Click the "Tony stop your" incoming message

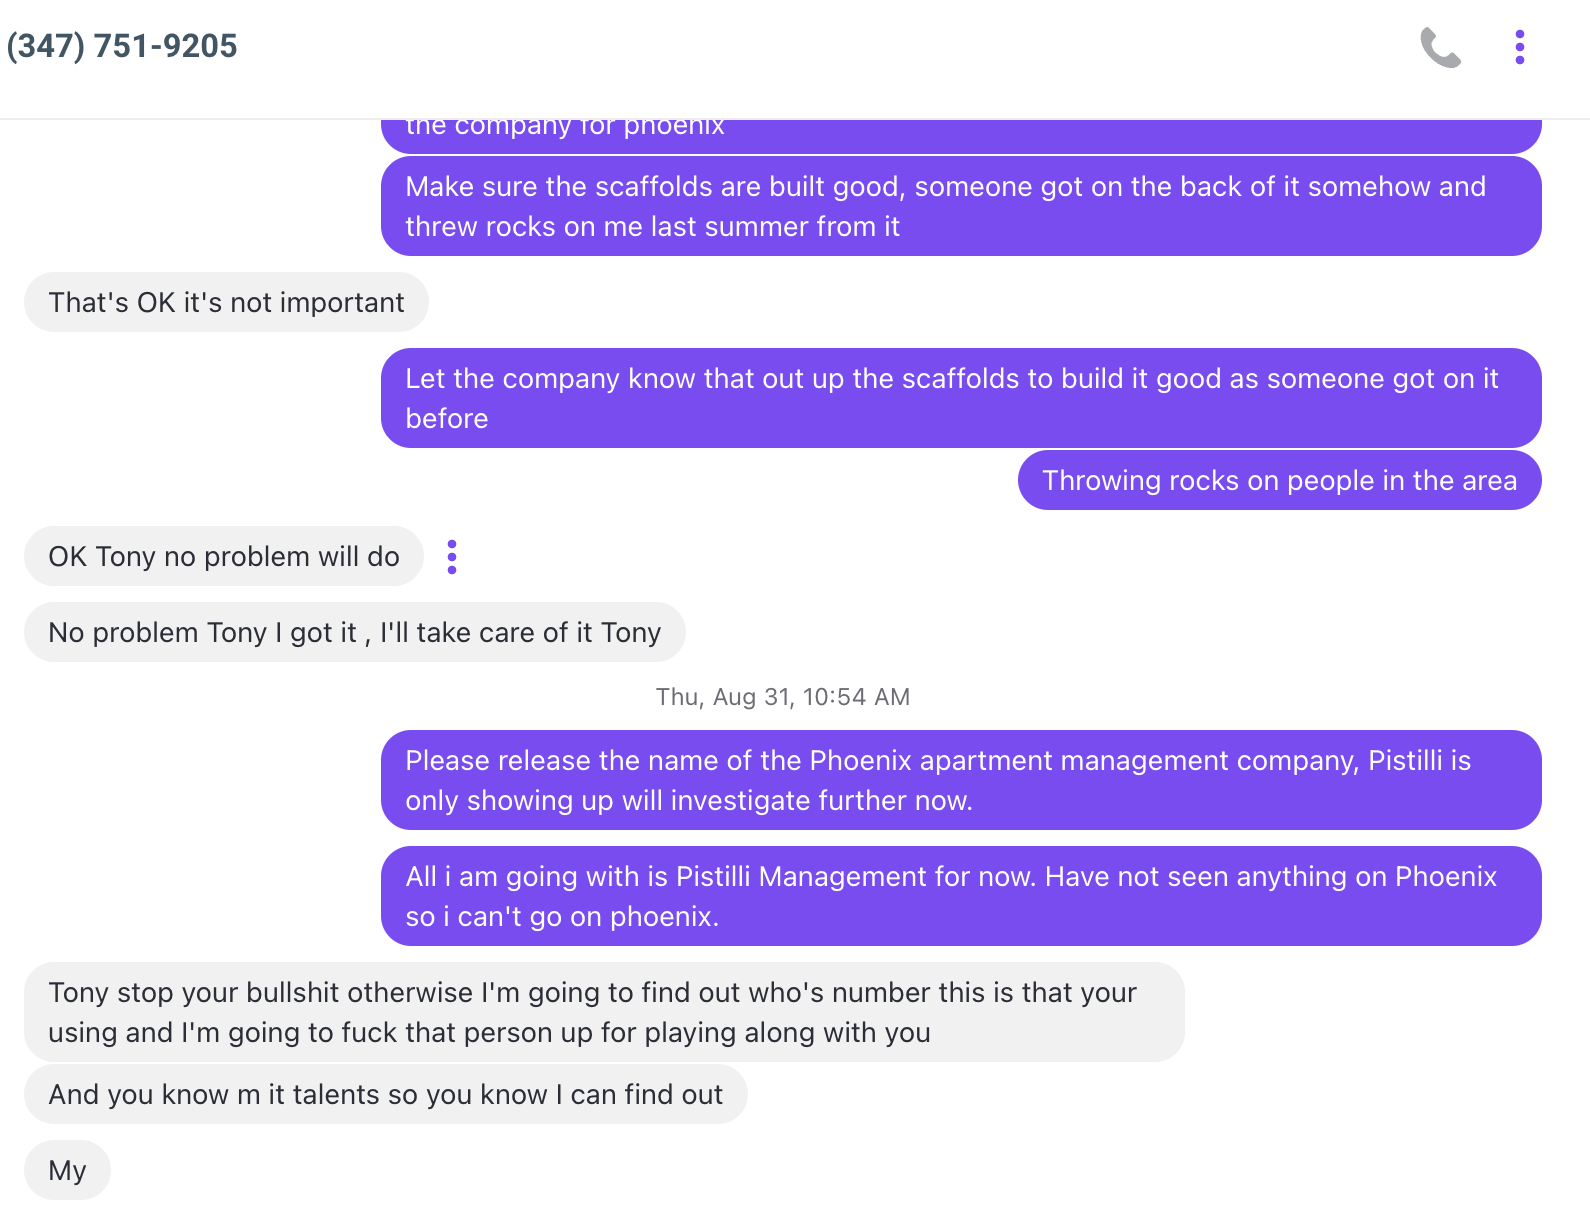[604, 1012]
